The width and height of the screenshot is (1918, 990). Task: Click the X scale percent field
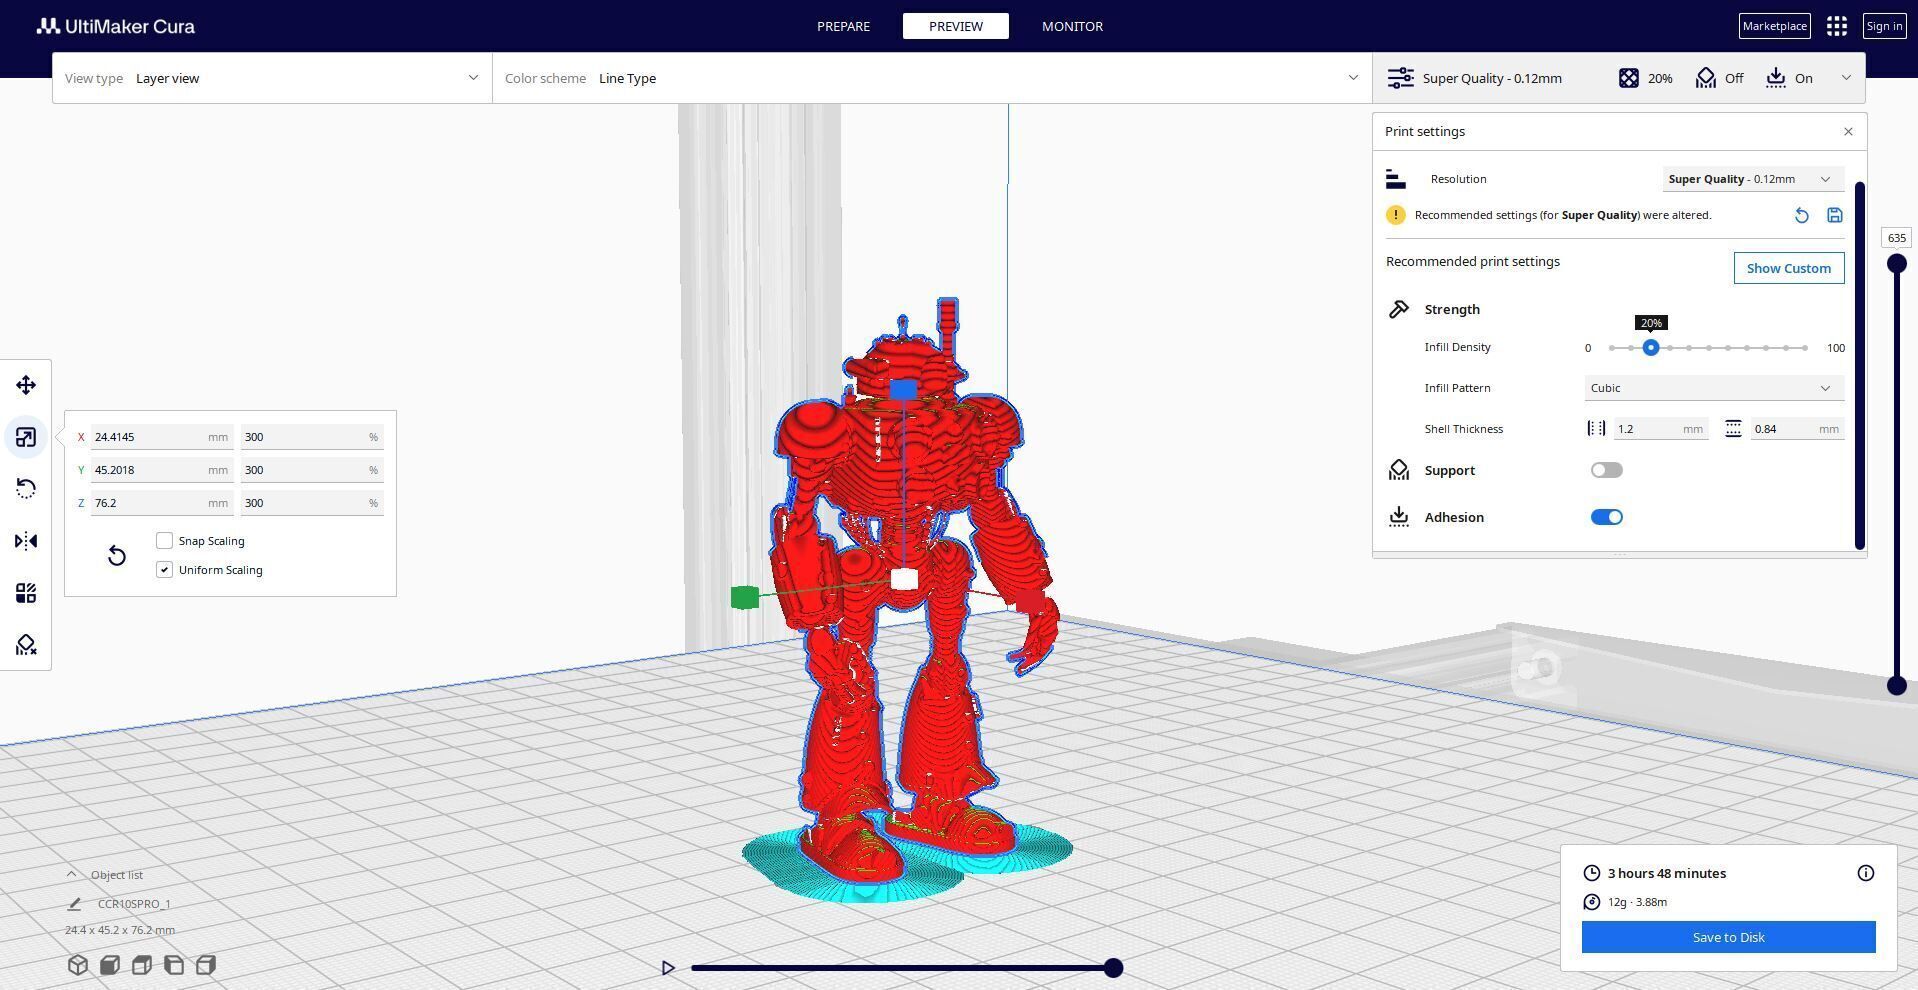[x=312, y=437]
